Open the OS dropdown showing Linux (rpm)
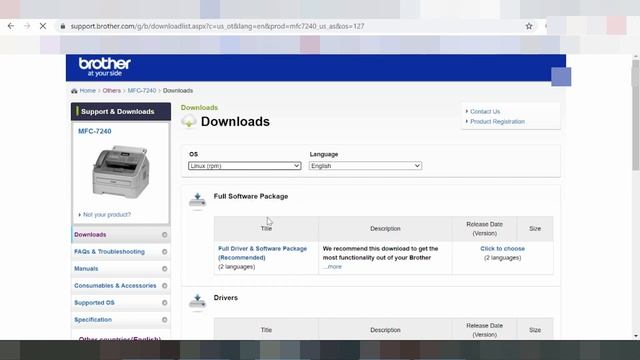640x360 pixels. [244, 166]
